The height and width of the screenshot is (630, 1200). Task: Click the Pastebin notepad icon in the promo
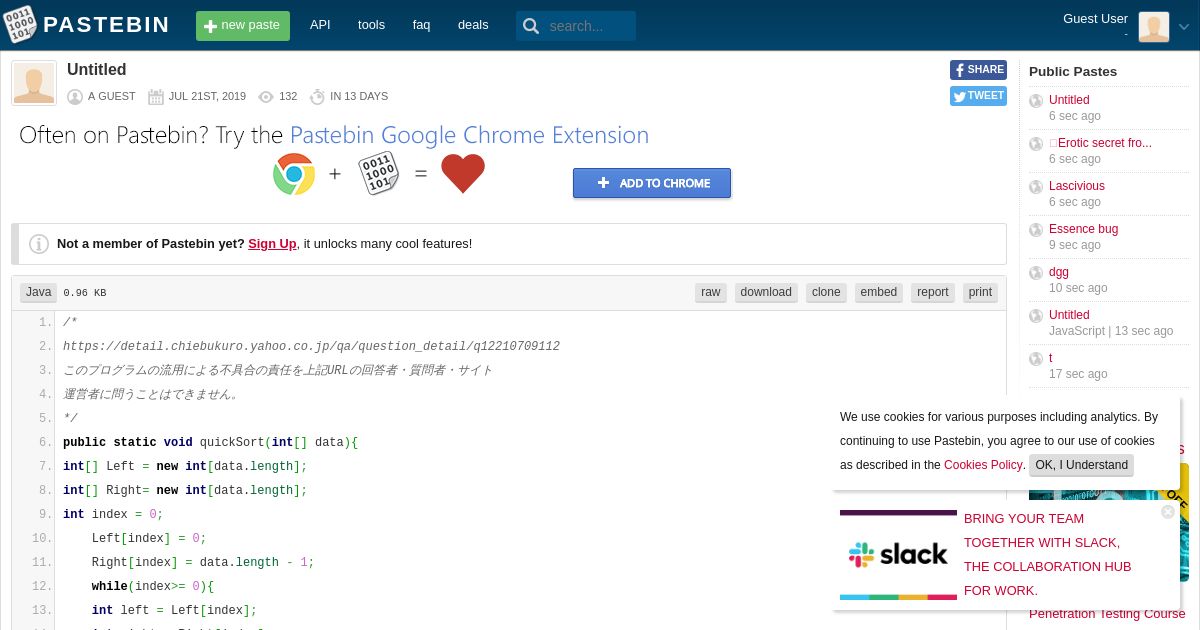point(379,173)
